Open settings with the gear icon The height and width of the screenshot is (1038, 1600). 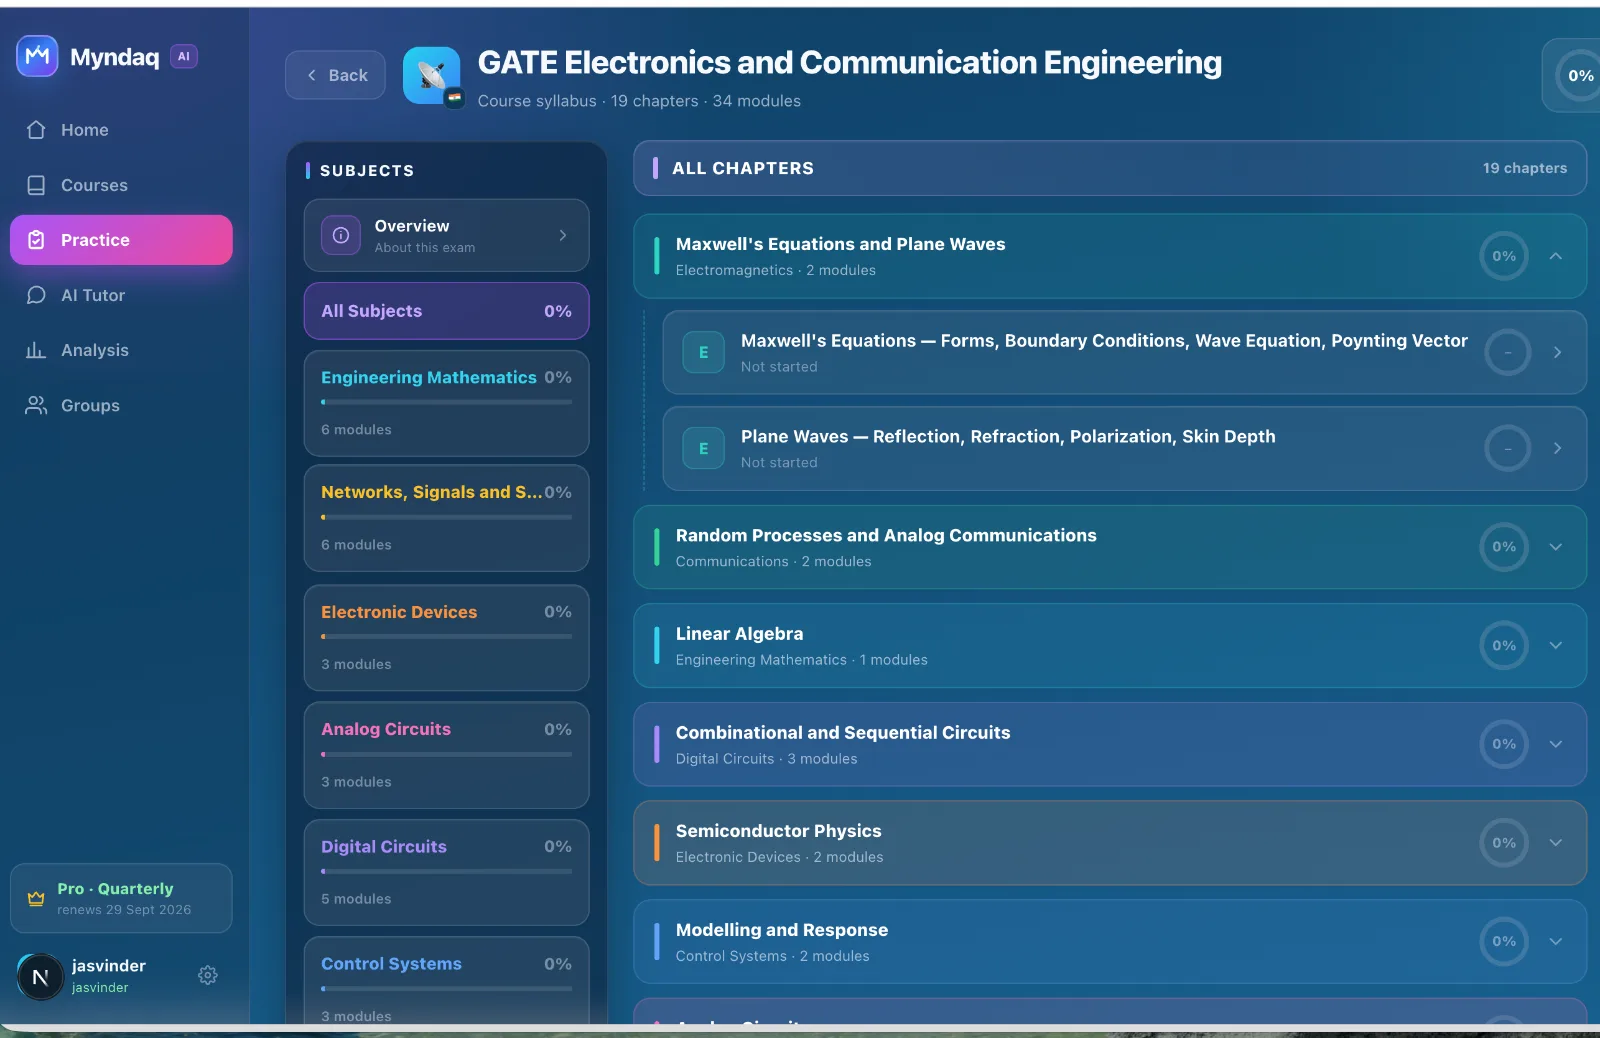(208, 975)
